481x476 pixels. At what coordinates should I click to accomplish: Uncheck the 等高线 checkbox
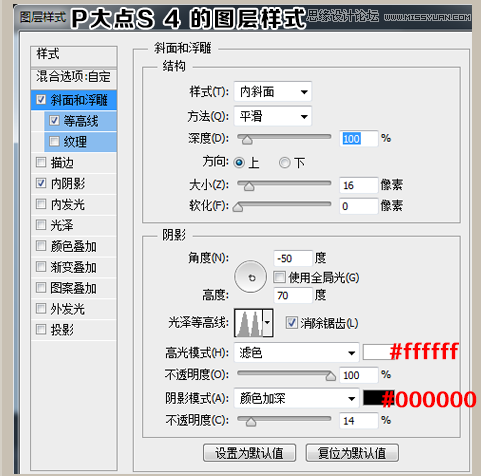tap(54, 120)
